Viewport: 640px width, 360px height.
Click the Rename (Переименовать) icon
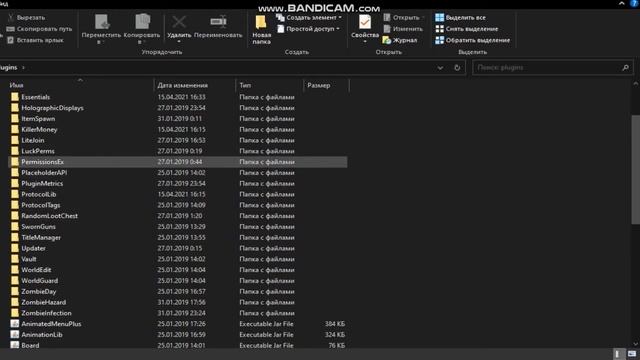pyautogui.click(x=218, y=22)
